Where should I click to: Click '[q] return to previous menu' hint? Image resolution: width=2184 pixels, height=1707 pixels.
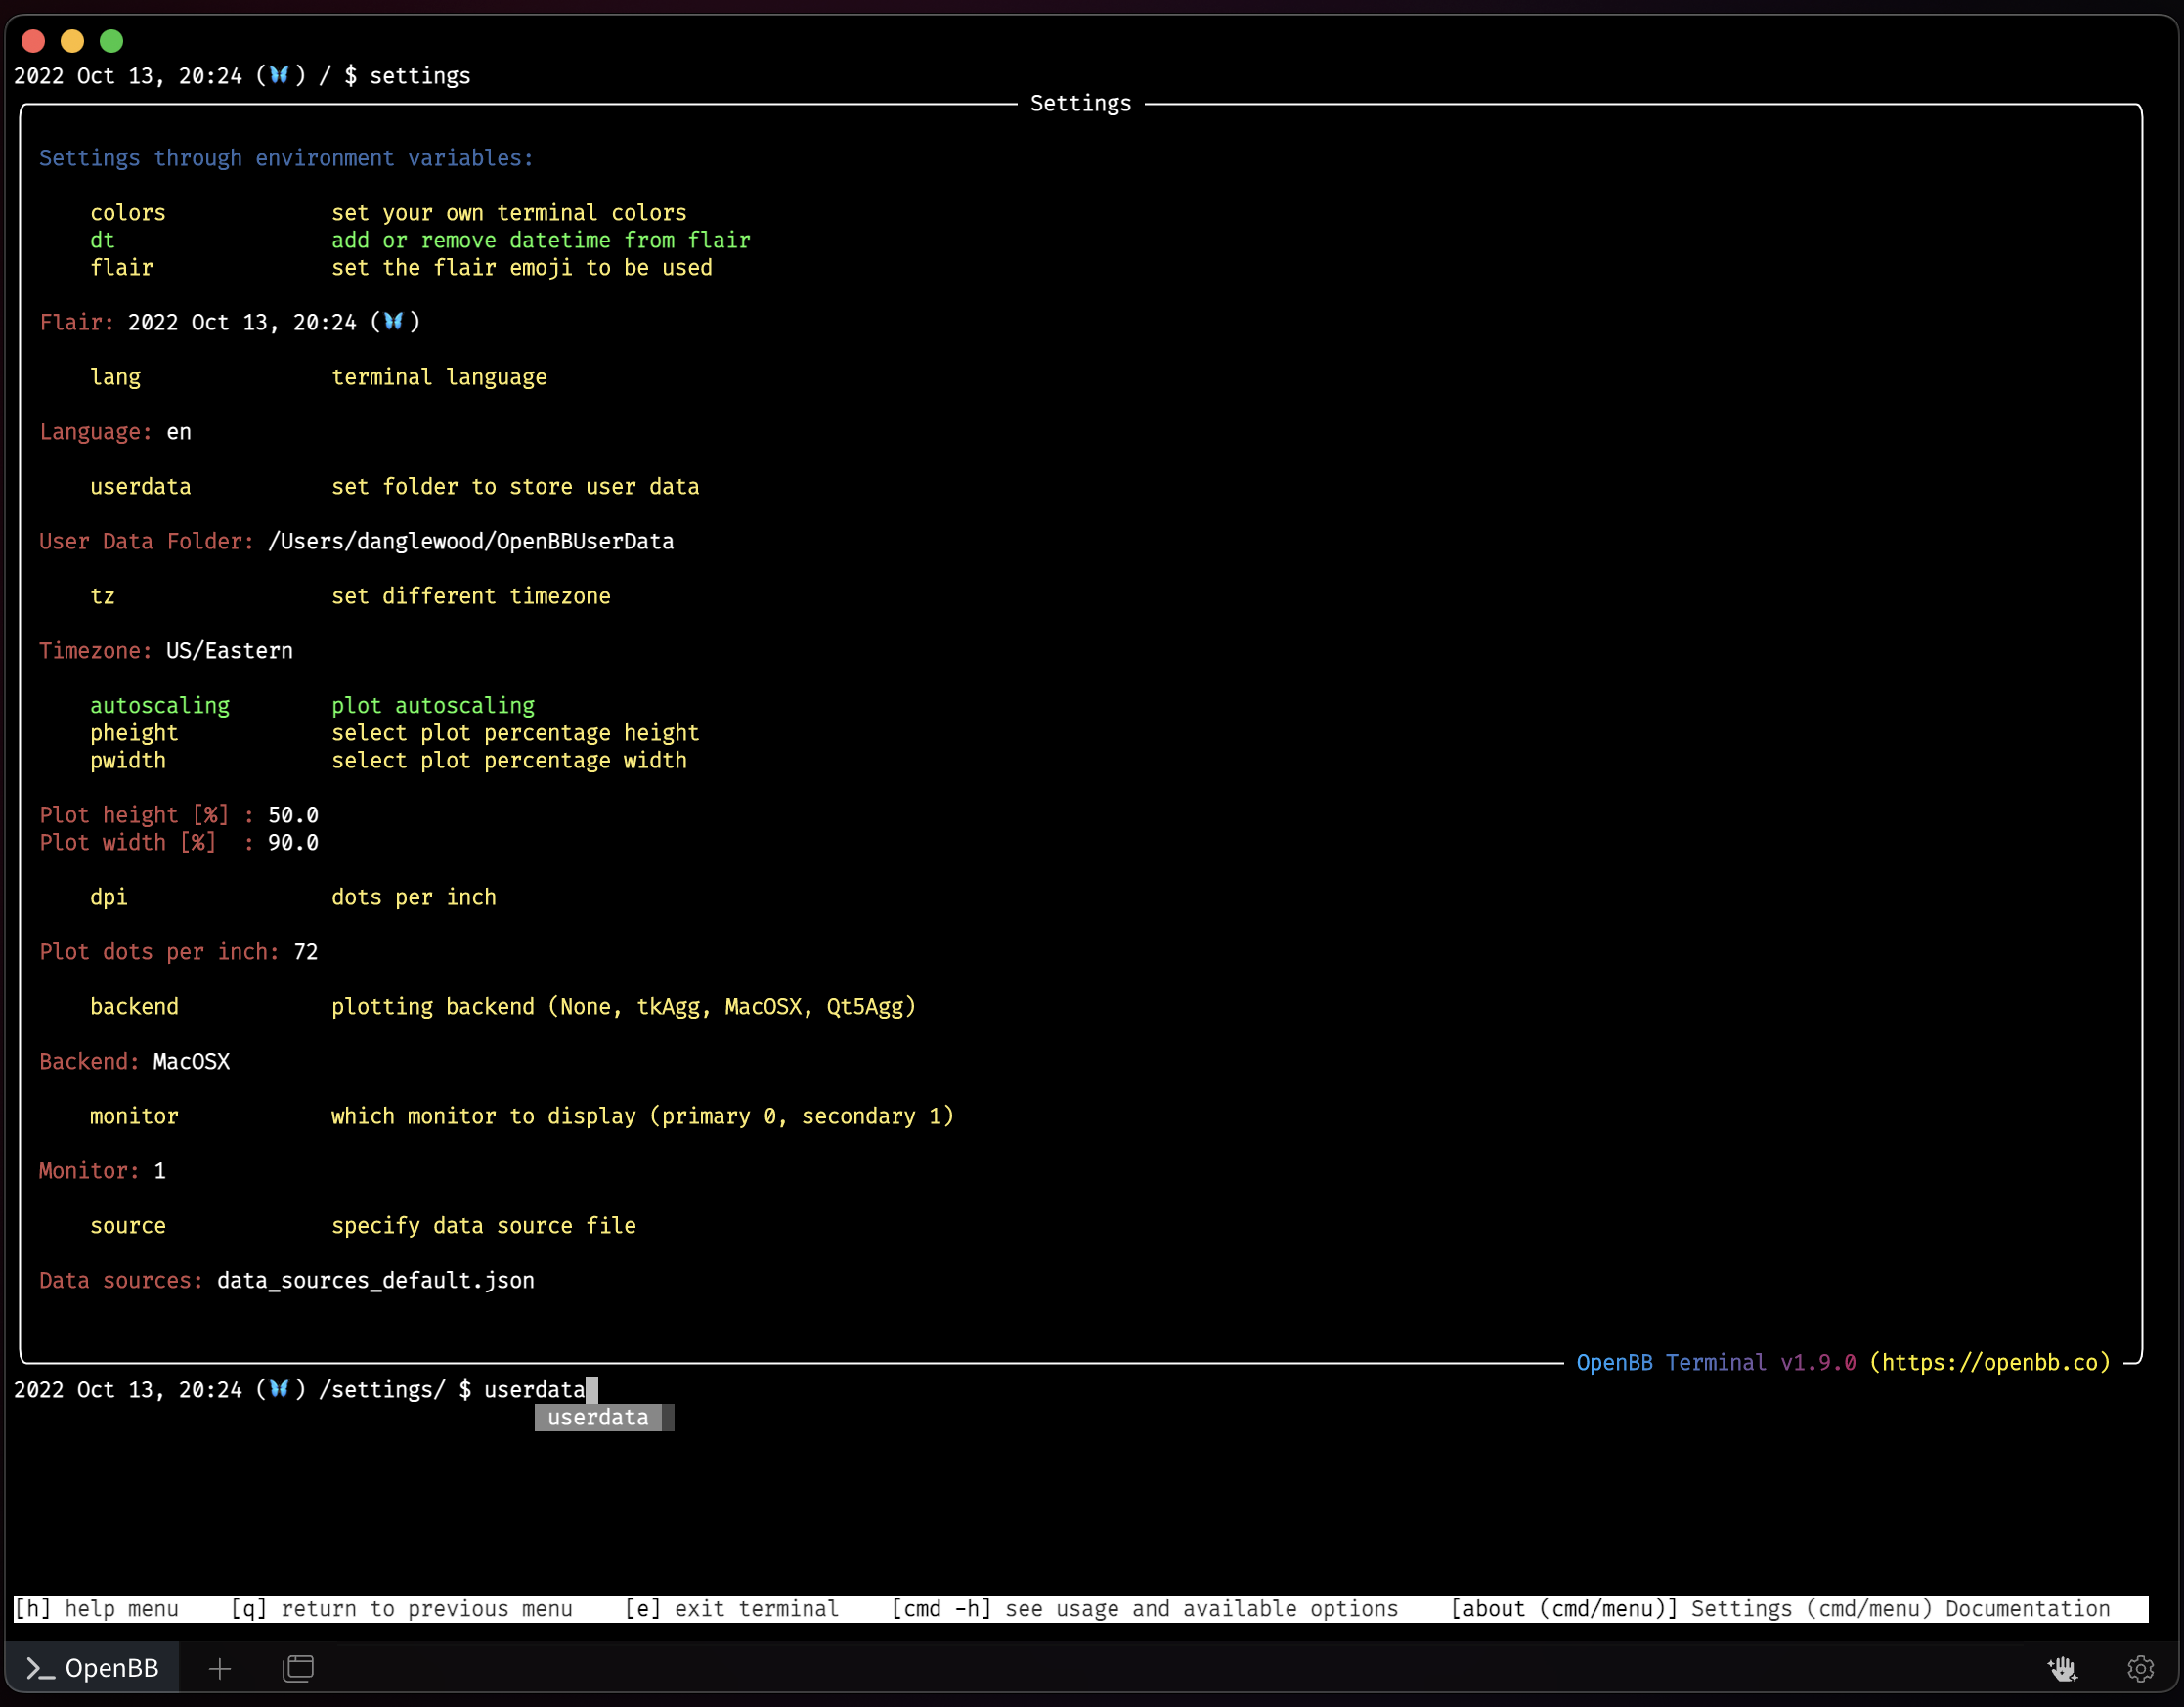point(402,1609)
